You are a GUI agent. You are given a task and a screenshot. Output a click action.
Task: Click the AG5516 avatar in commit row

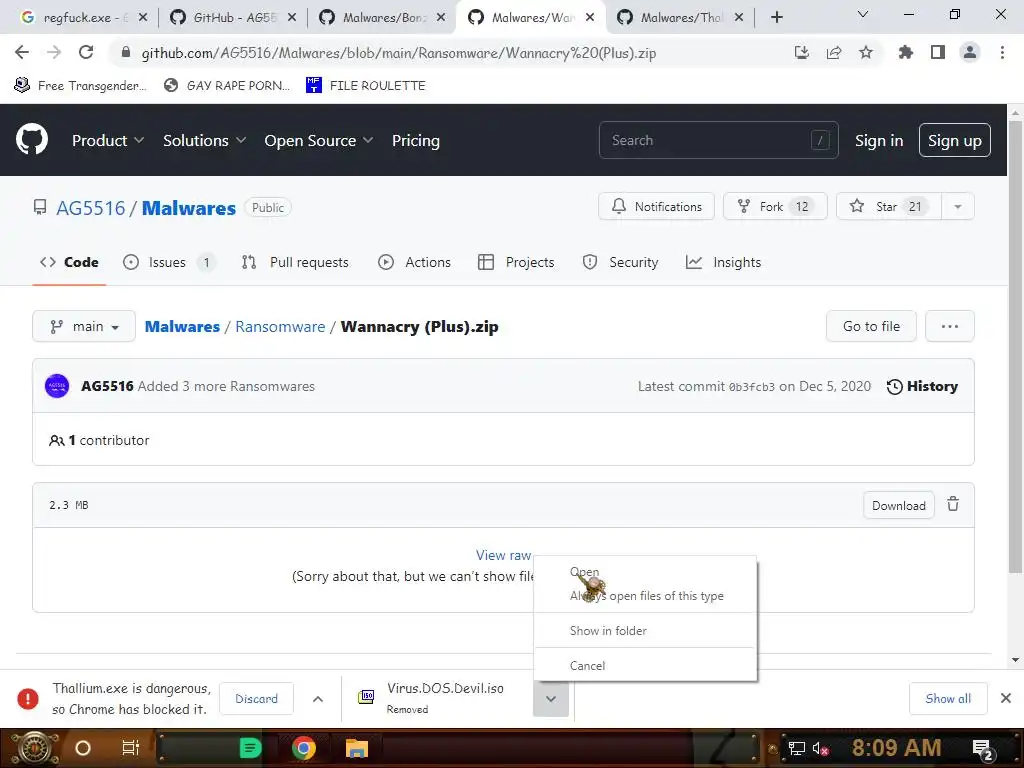point(57,386)
